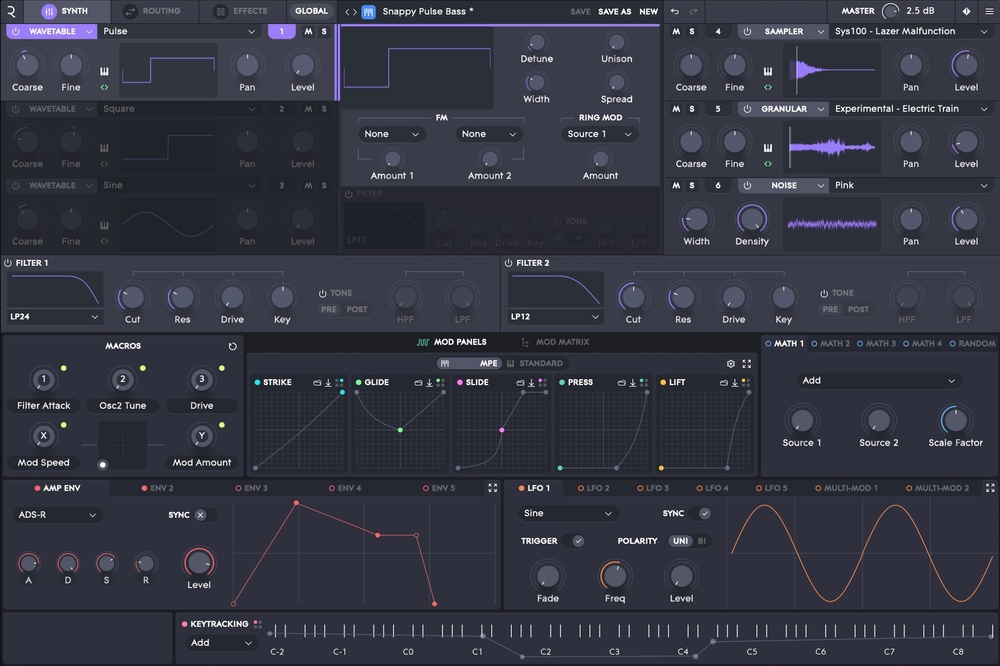This screenshot has height=666, width=1000.
Task: Switch to the Effects tab
Action: (241, 11)
